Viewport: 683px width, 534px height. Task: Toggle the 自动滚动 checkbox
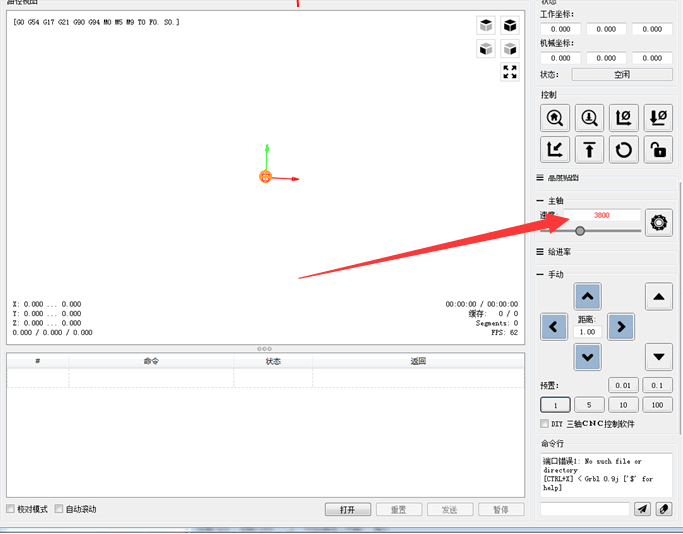pyautogui.click(x=60, y=509)
